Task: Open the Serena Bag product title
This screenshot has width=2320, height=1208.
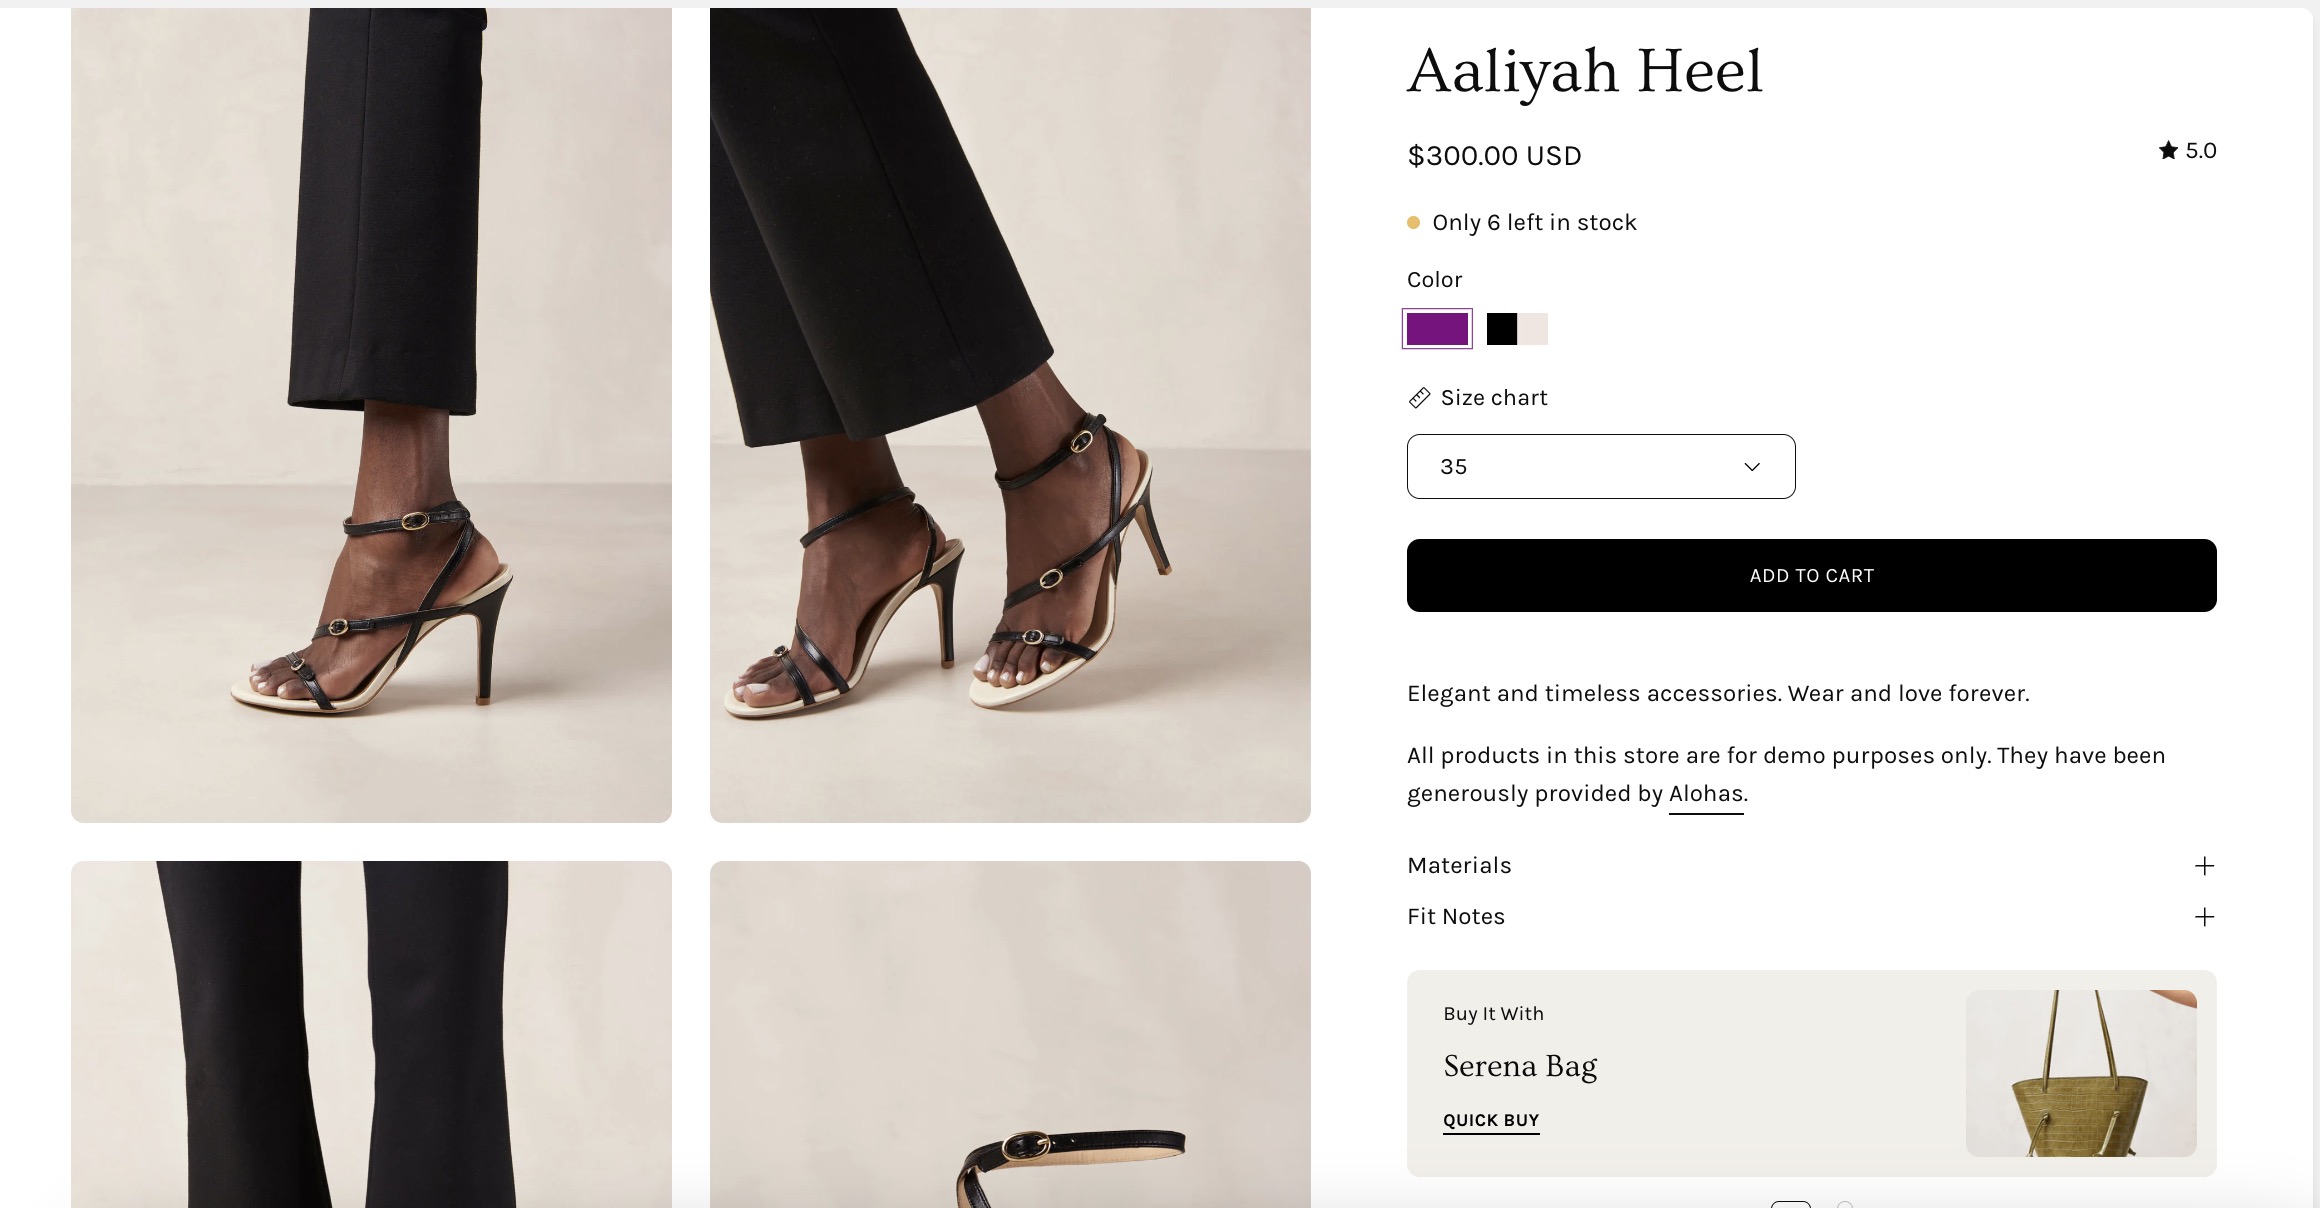Action: 1520,1066
